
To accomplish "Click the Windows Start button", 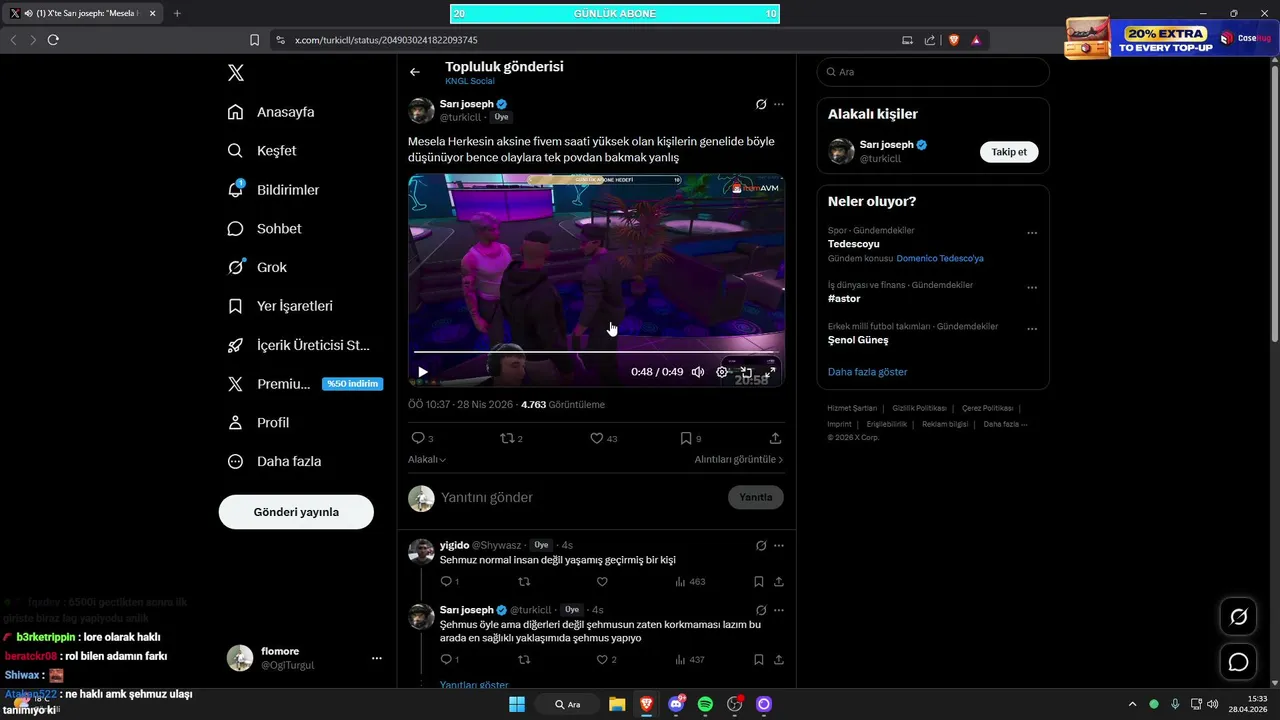I will coord(517,704).
